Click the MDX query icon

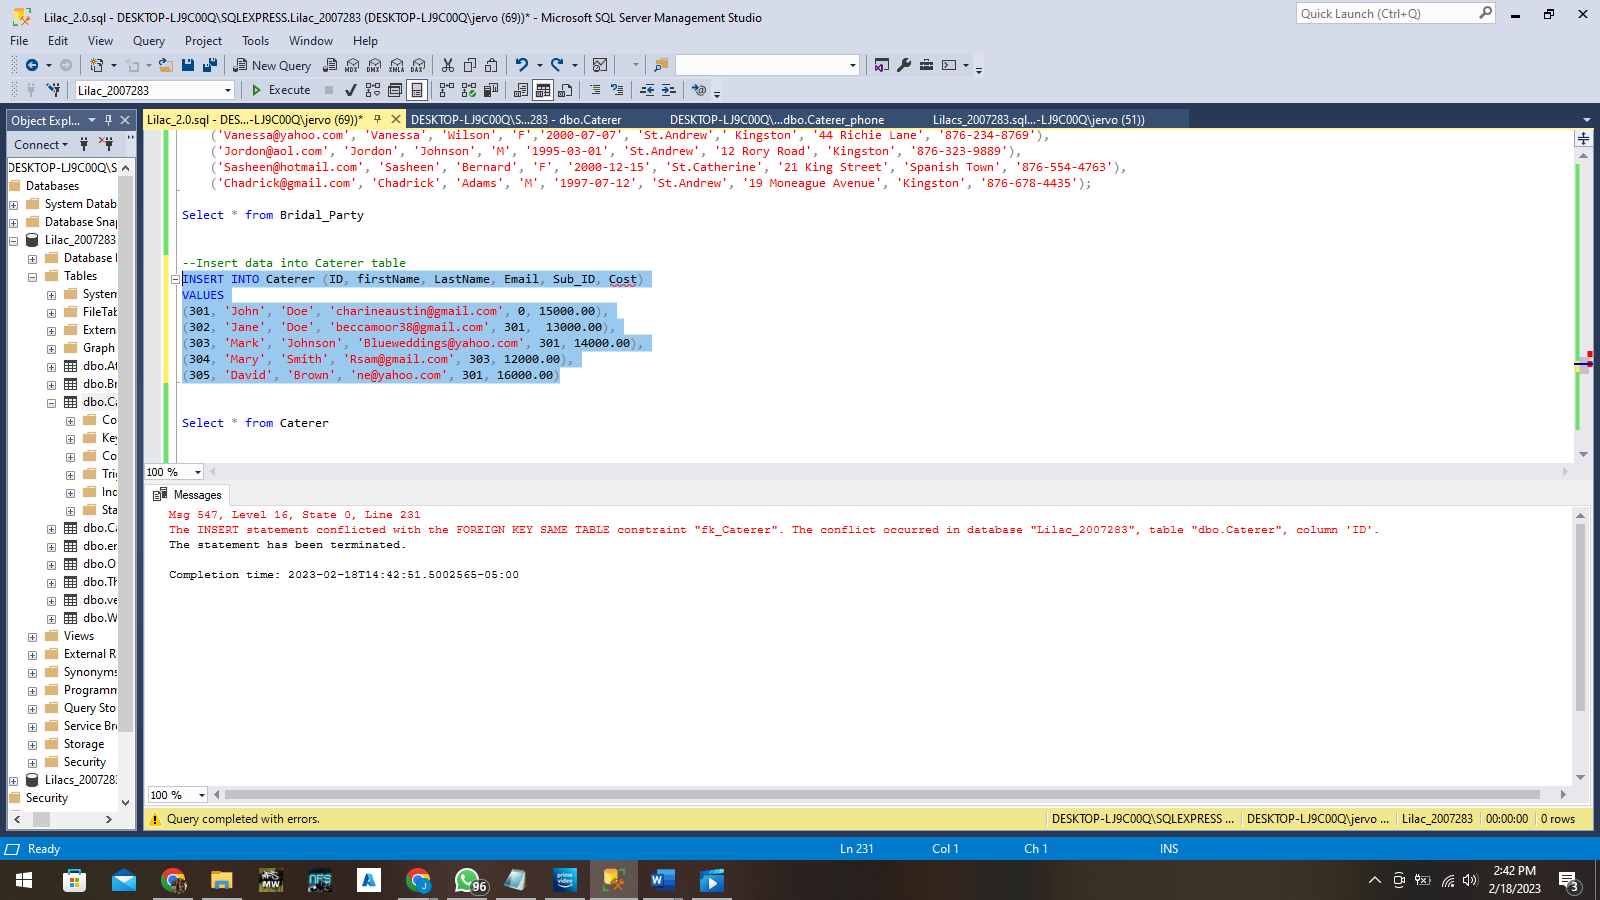pos(352,65)
